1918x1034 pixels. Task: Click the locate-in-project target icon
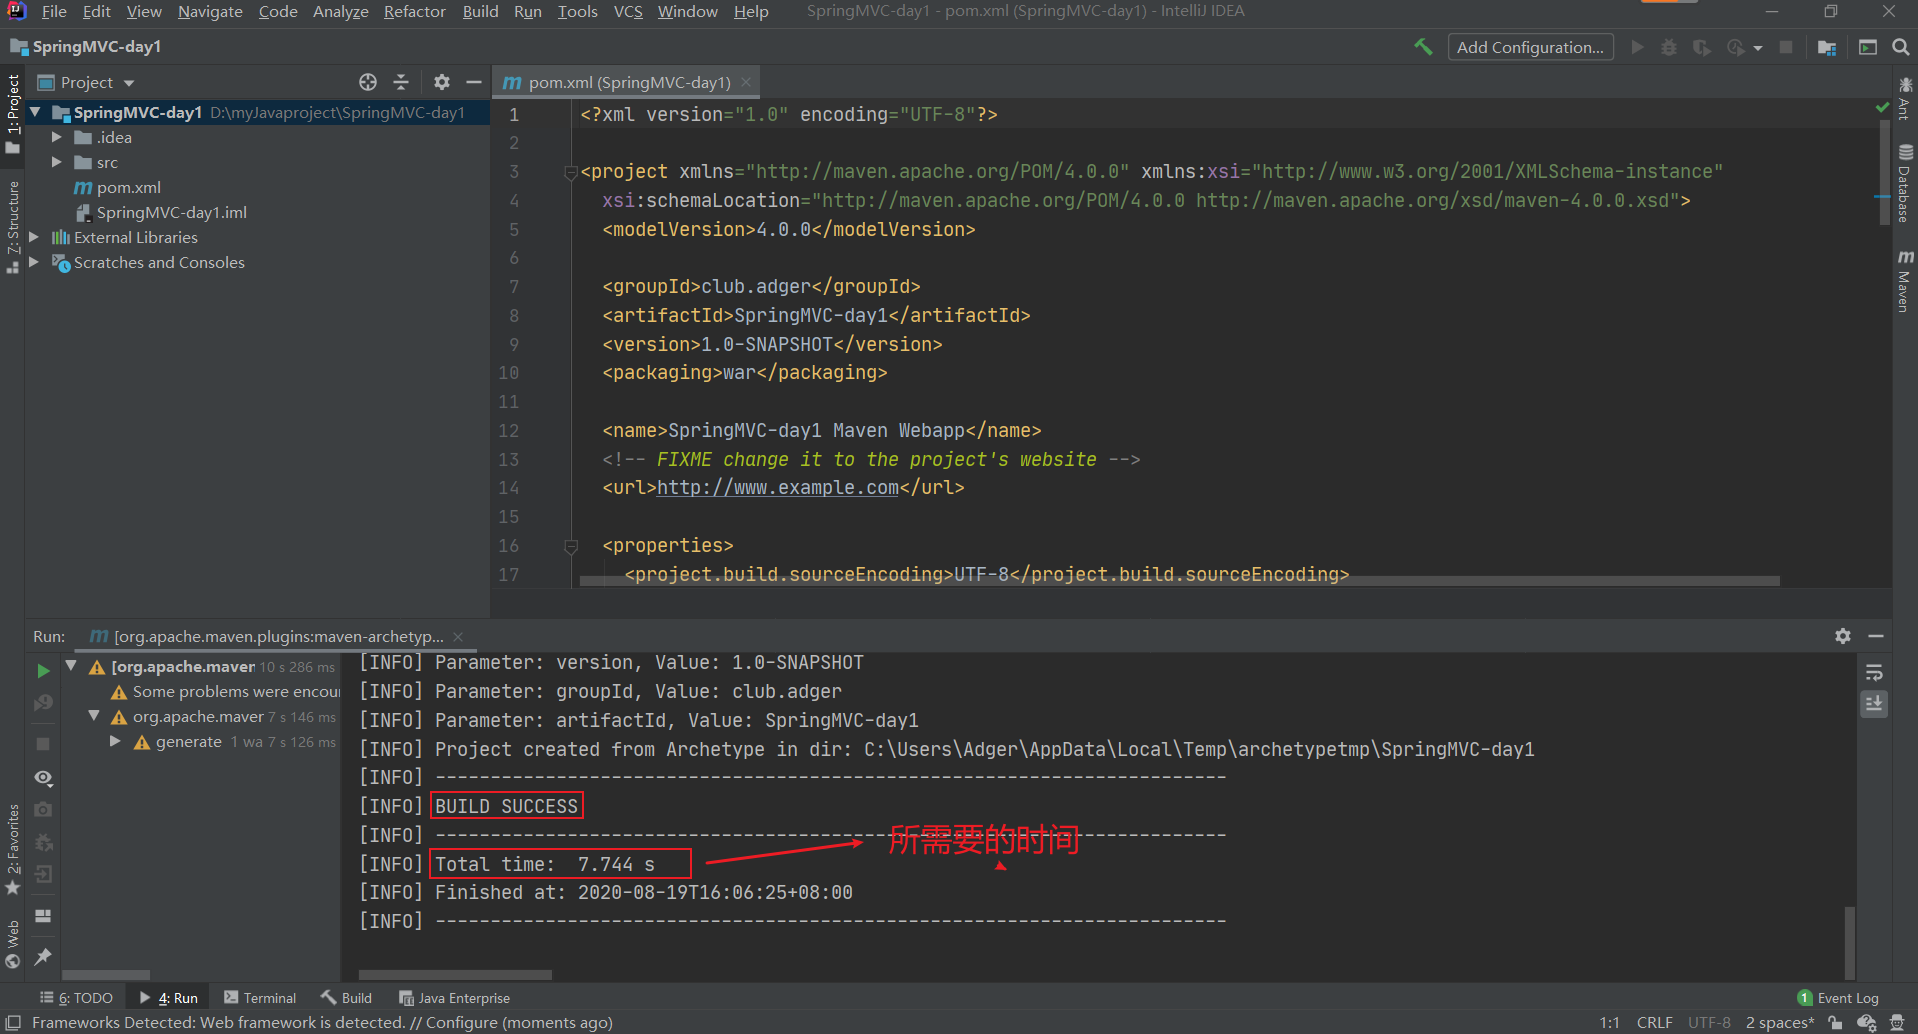368,82
